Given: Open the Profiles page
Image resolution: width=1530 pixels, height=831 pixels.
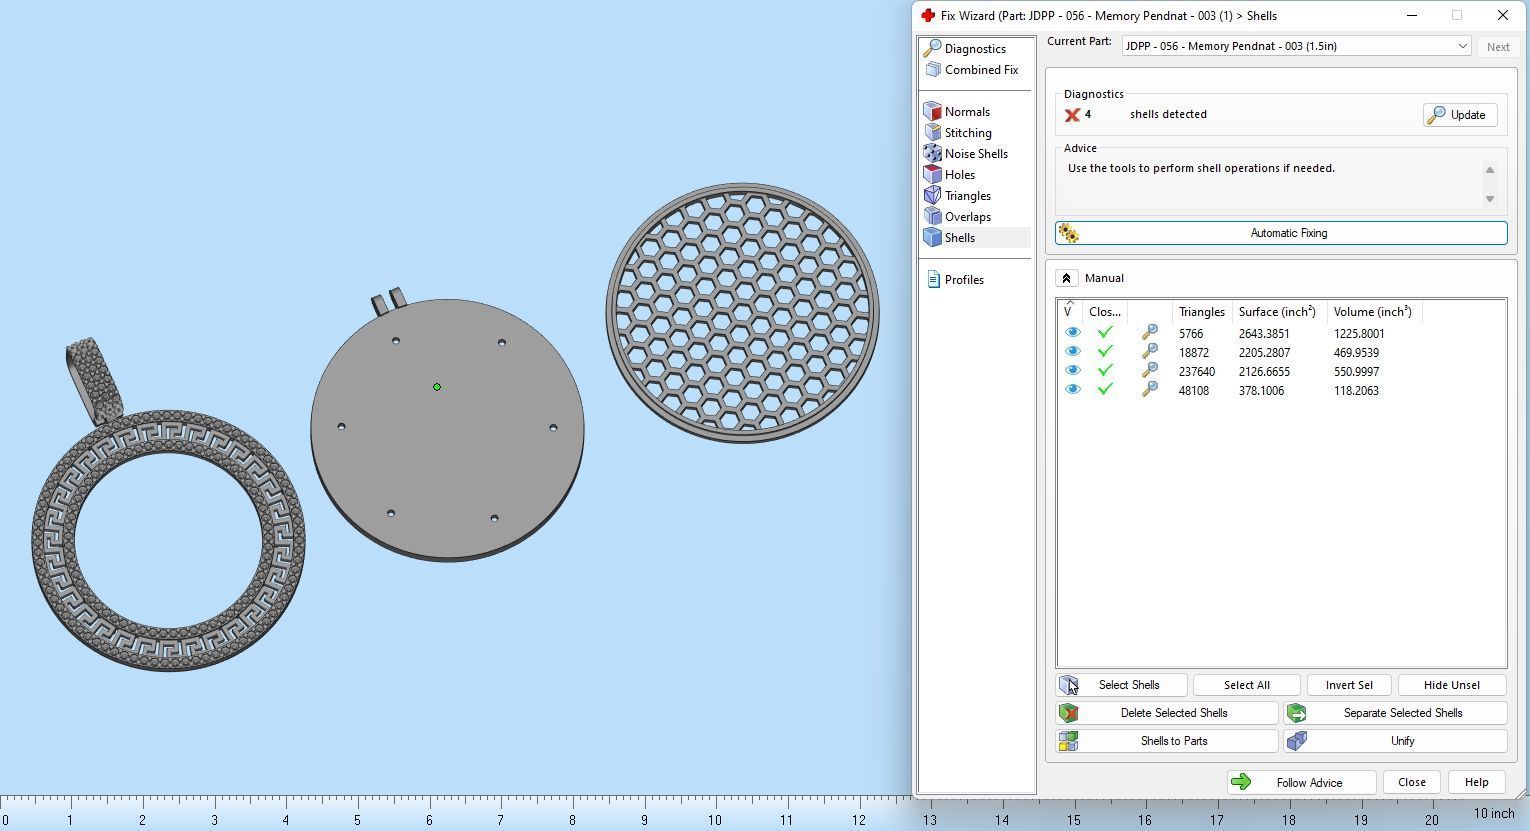Looking at the screenshot, I should 964,280.
